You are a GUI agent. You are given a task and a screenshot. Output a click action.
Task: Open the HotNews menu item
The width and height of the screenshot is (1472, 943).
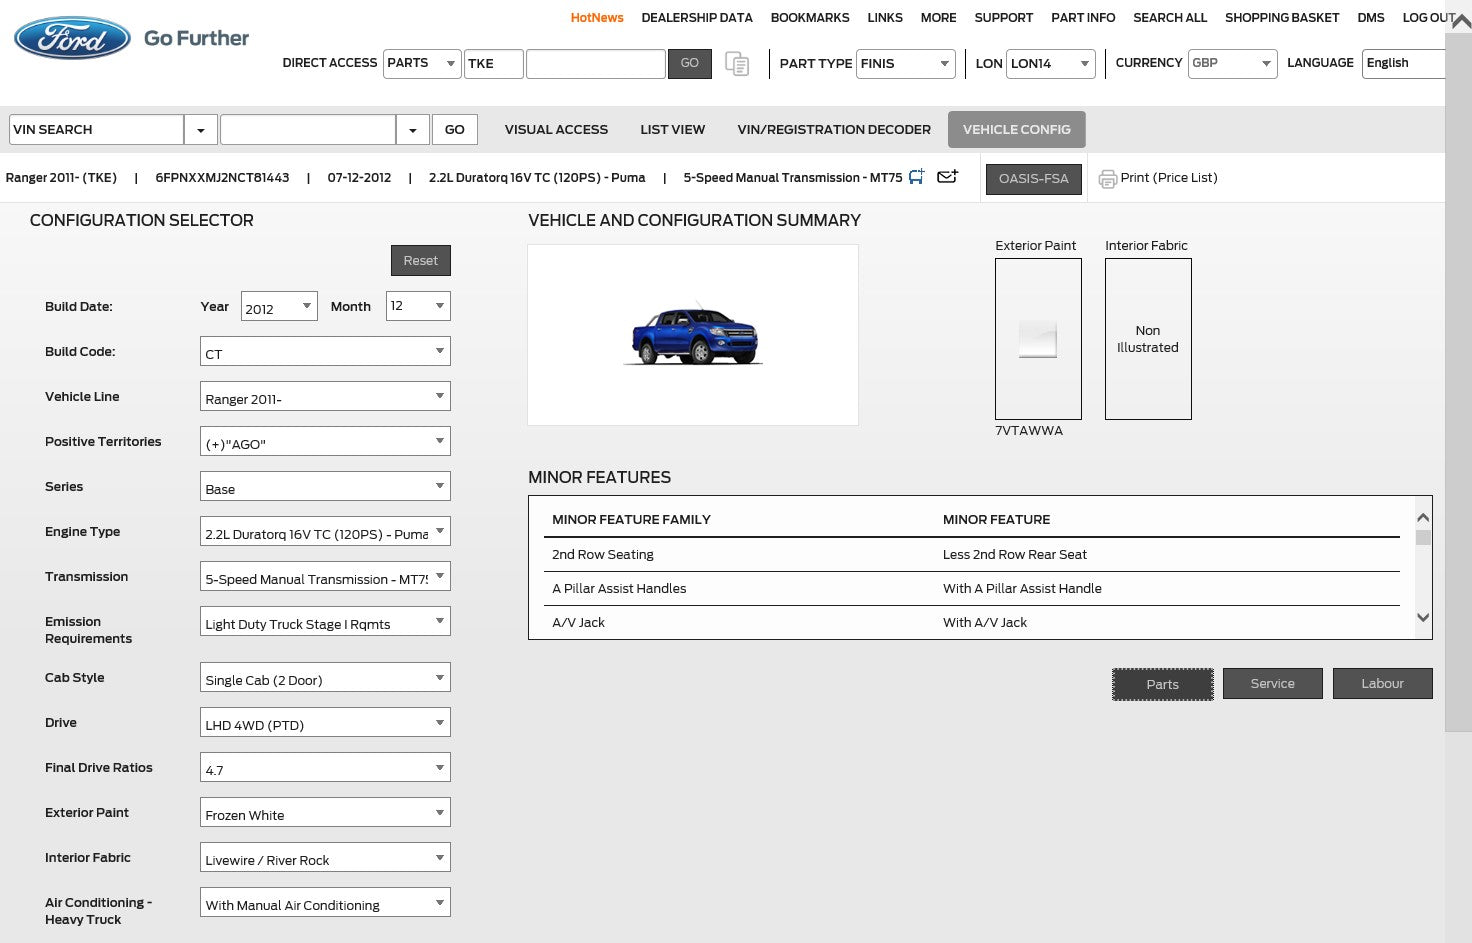(x=596, y=18)
